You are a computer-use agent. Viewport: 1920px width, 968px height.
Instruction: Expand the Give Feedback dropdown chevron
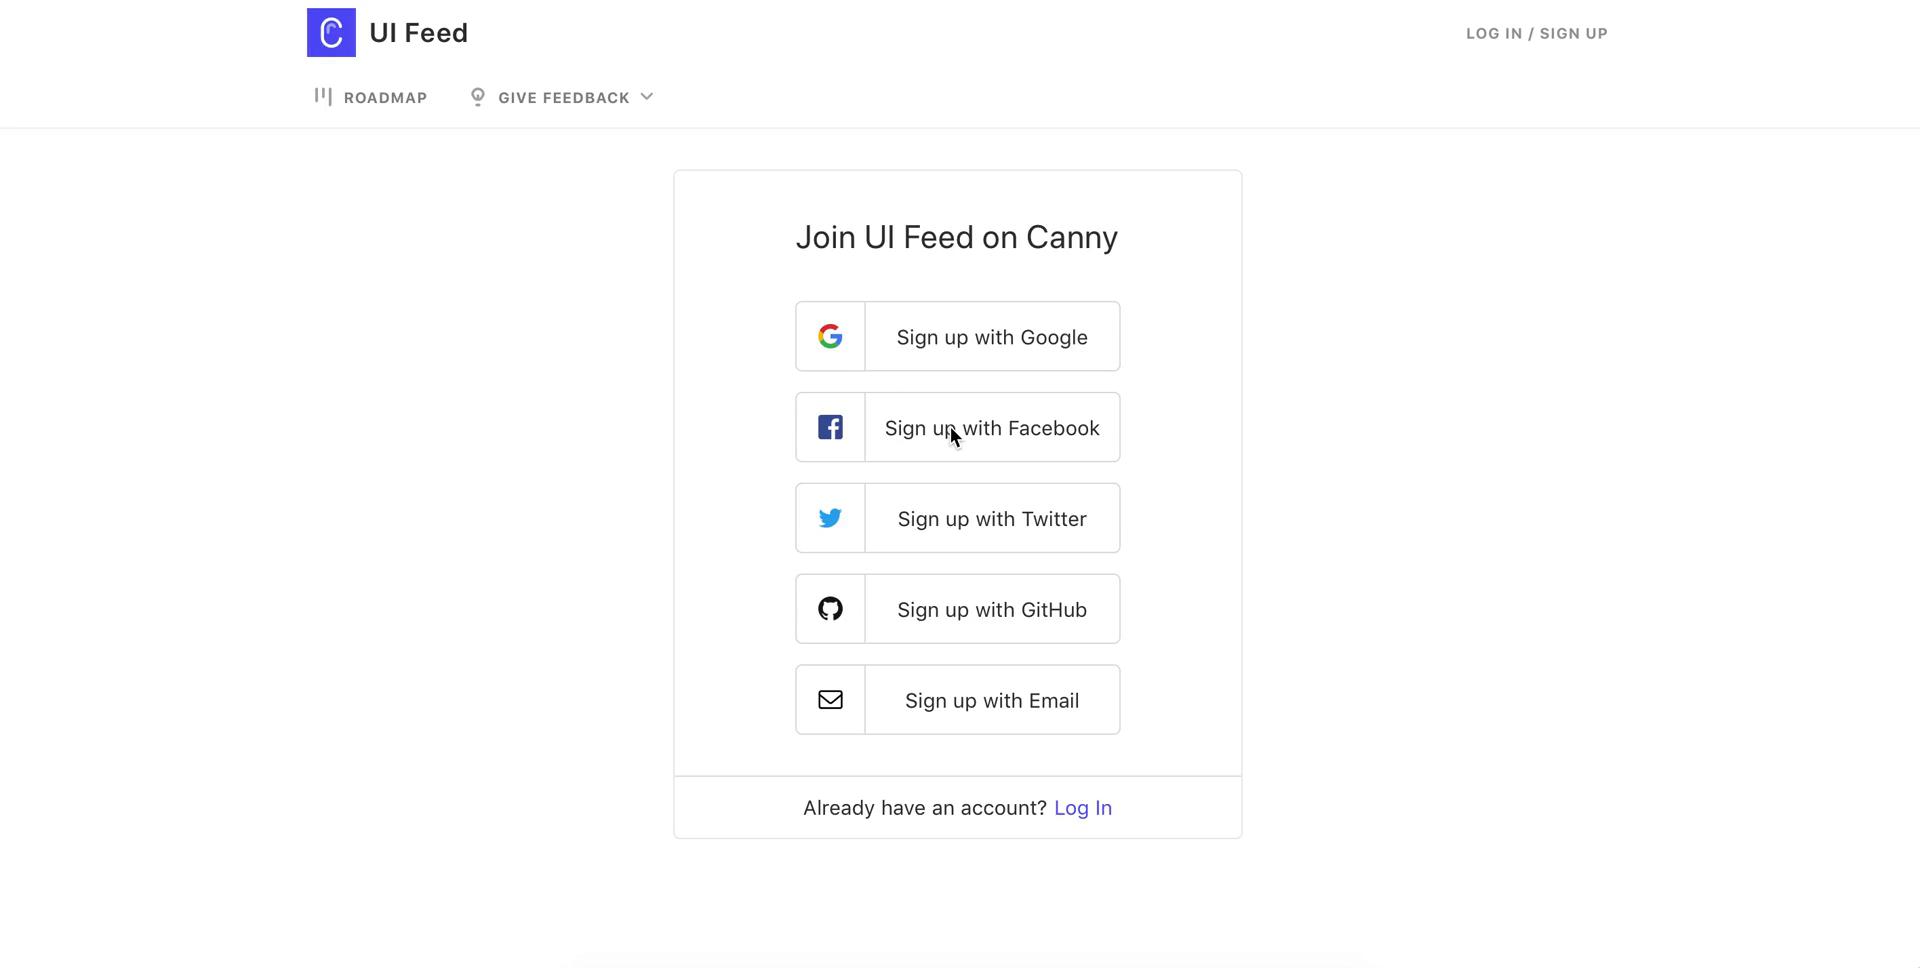(x=647, y=97)
